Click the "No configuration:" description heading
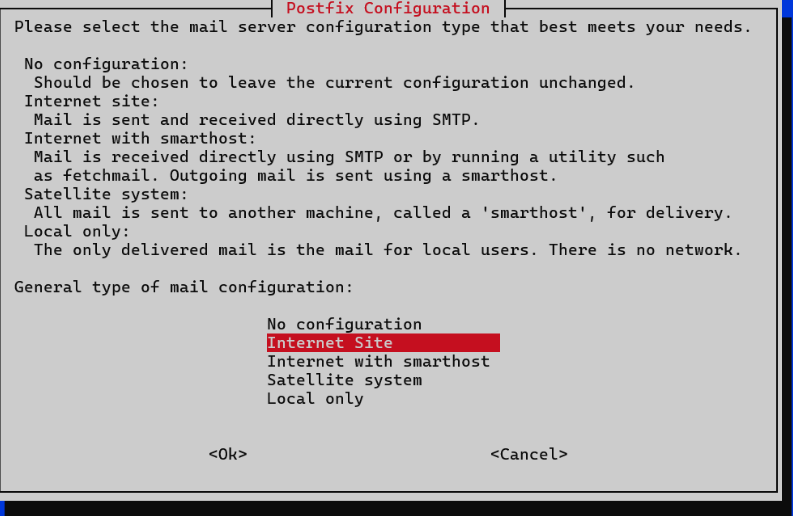793x516 pixels. click(x=106, y=64)
